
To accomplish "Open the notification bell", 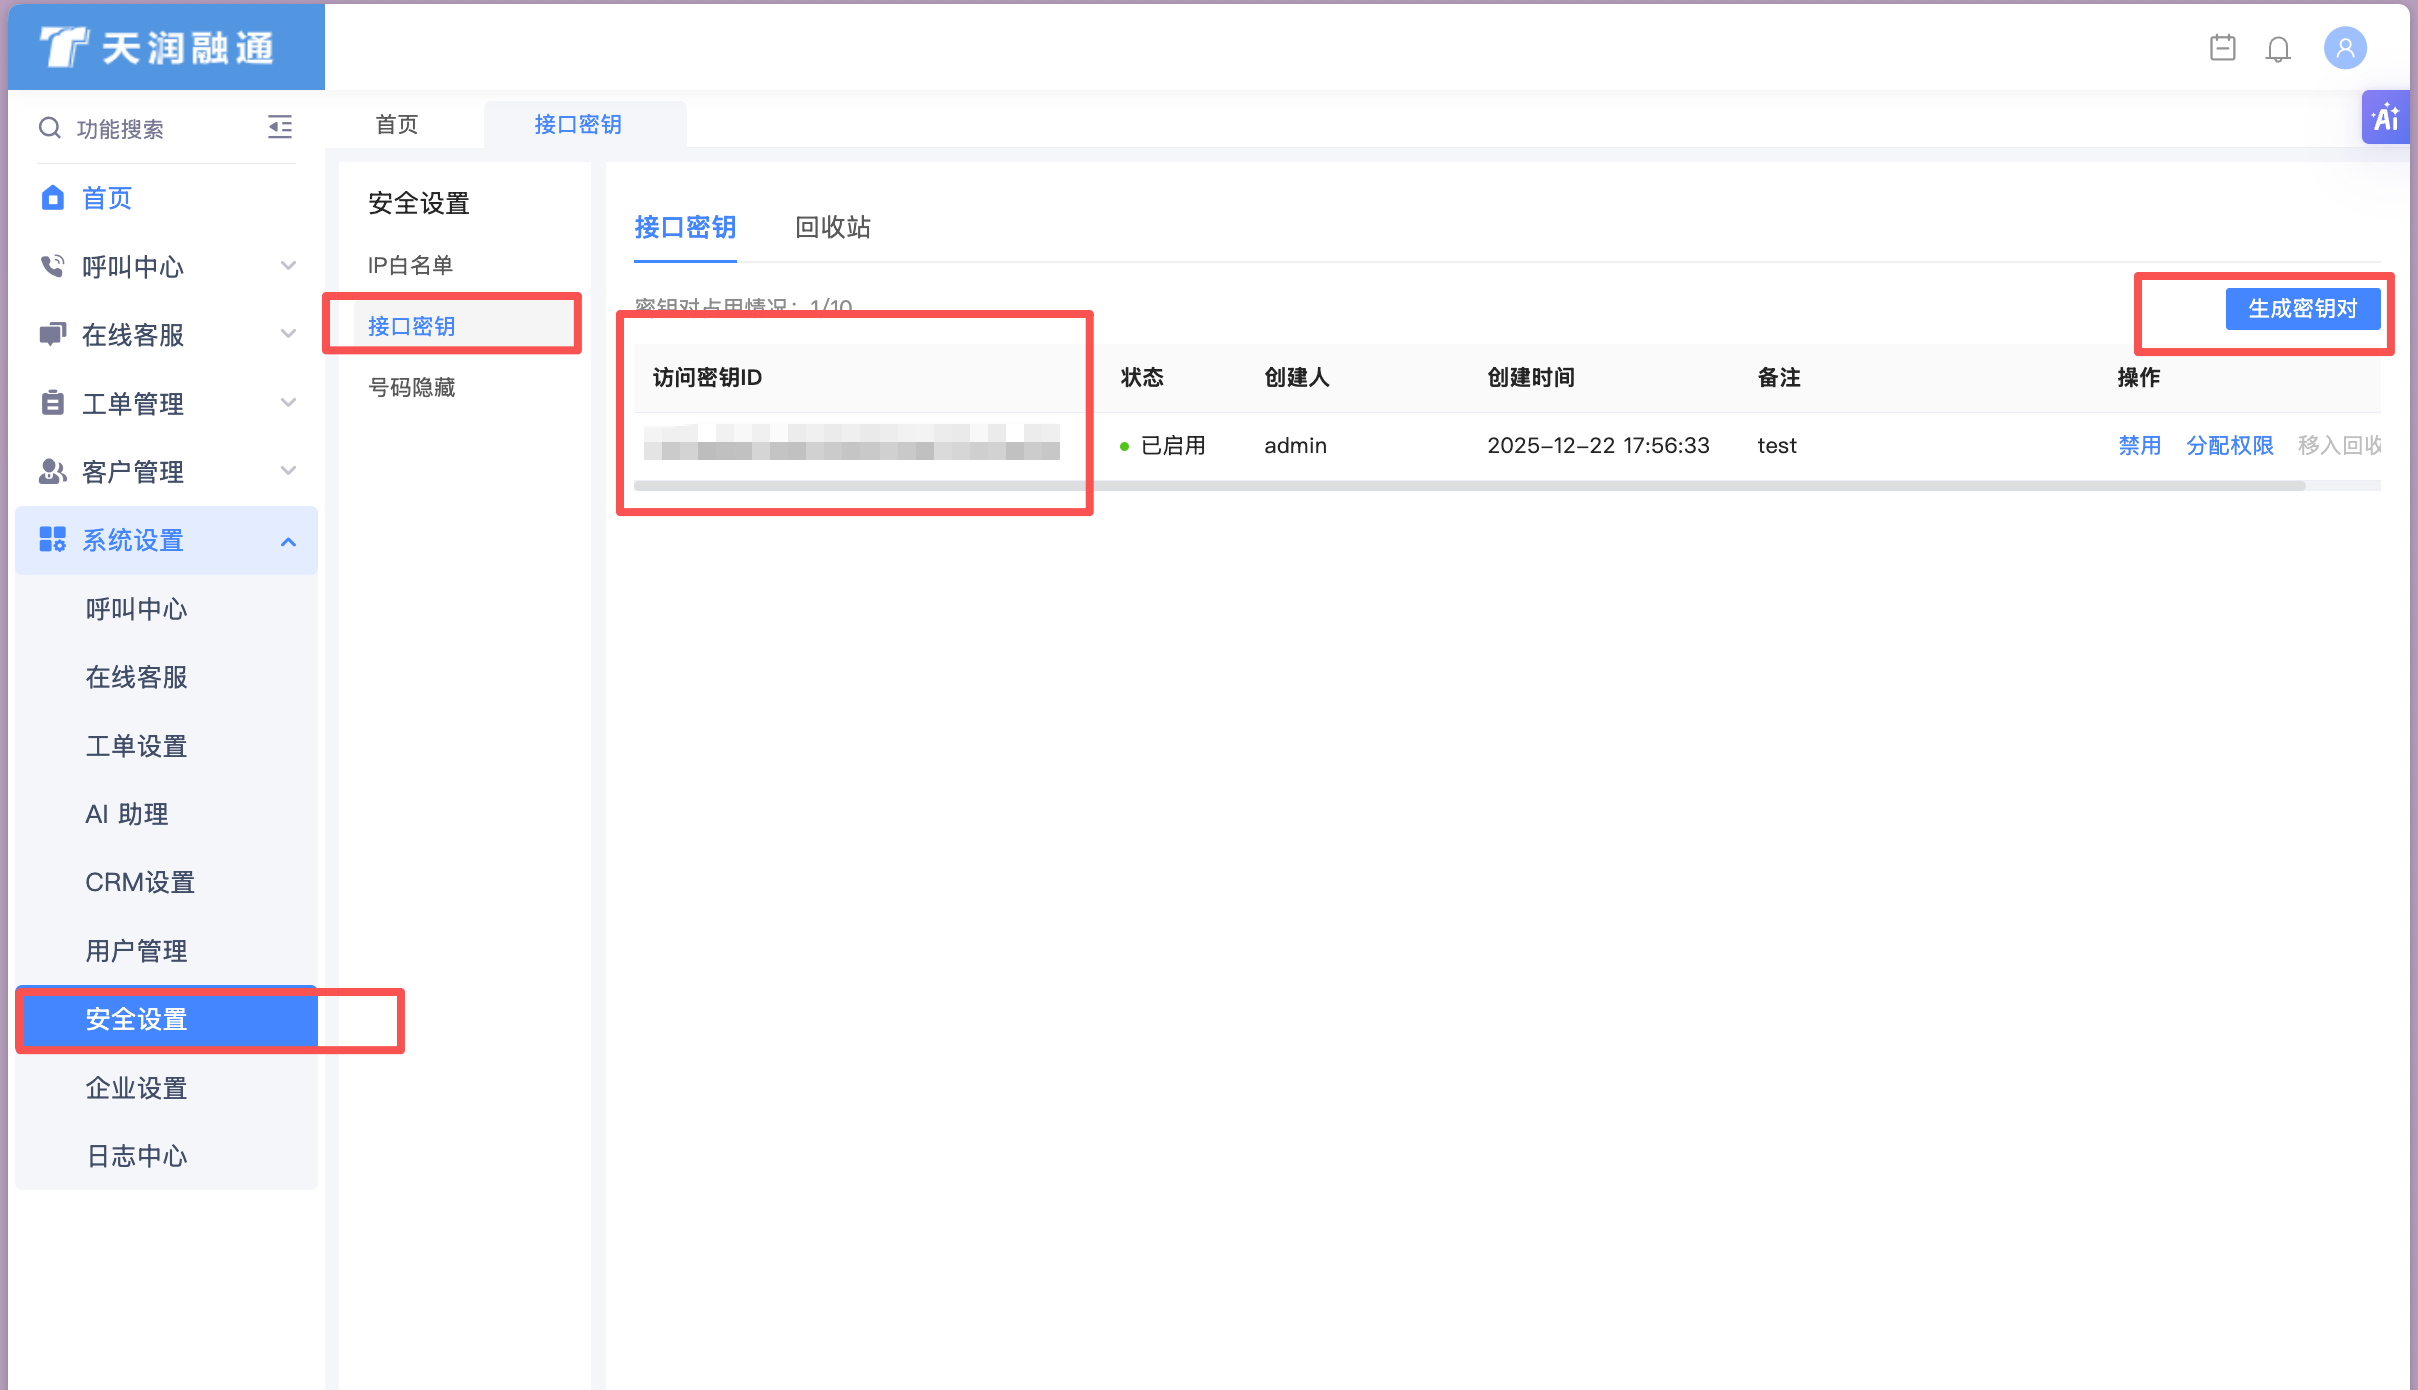I will 2278,49.
